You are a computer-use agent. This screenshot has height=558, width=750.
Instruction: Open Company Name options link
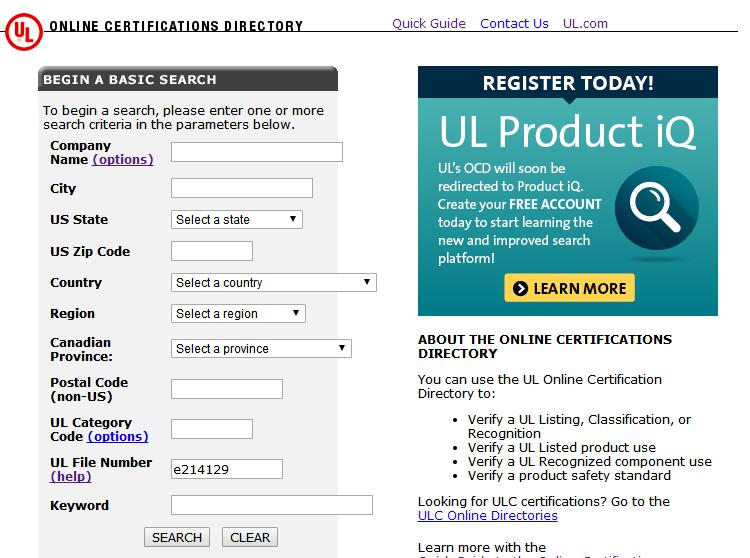123,160
